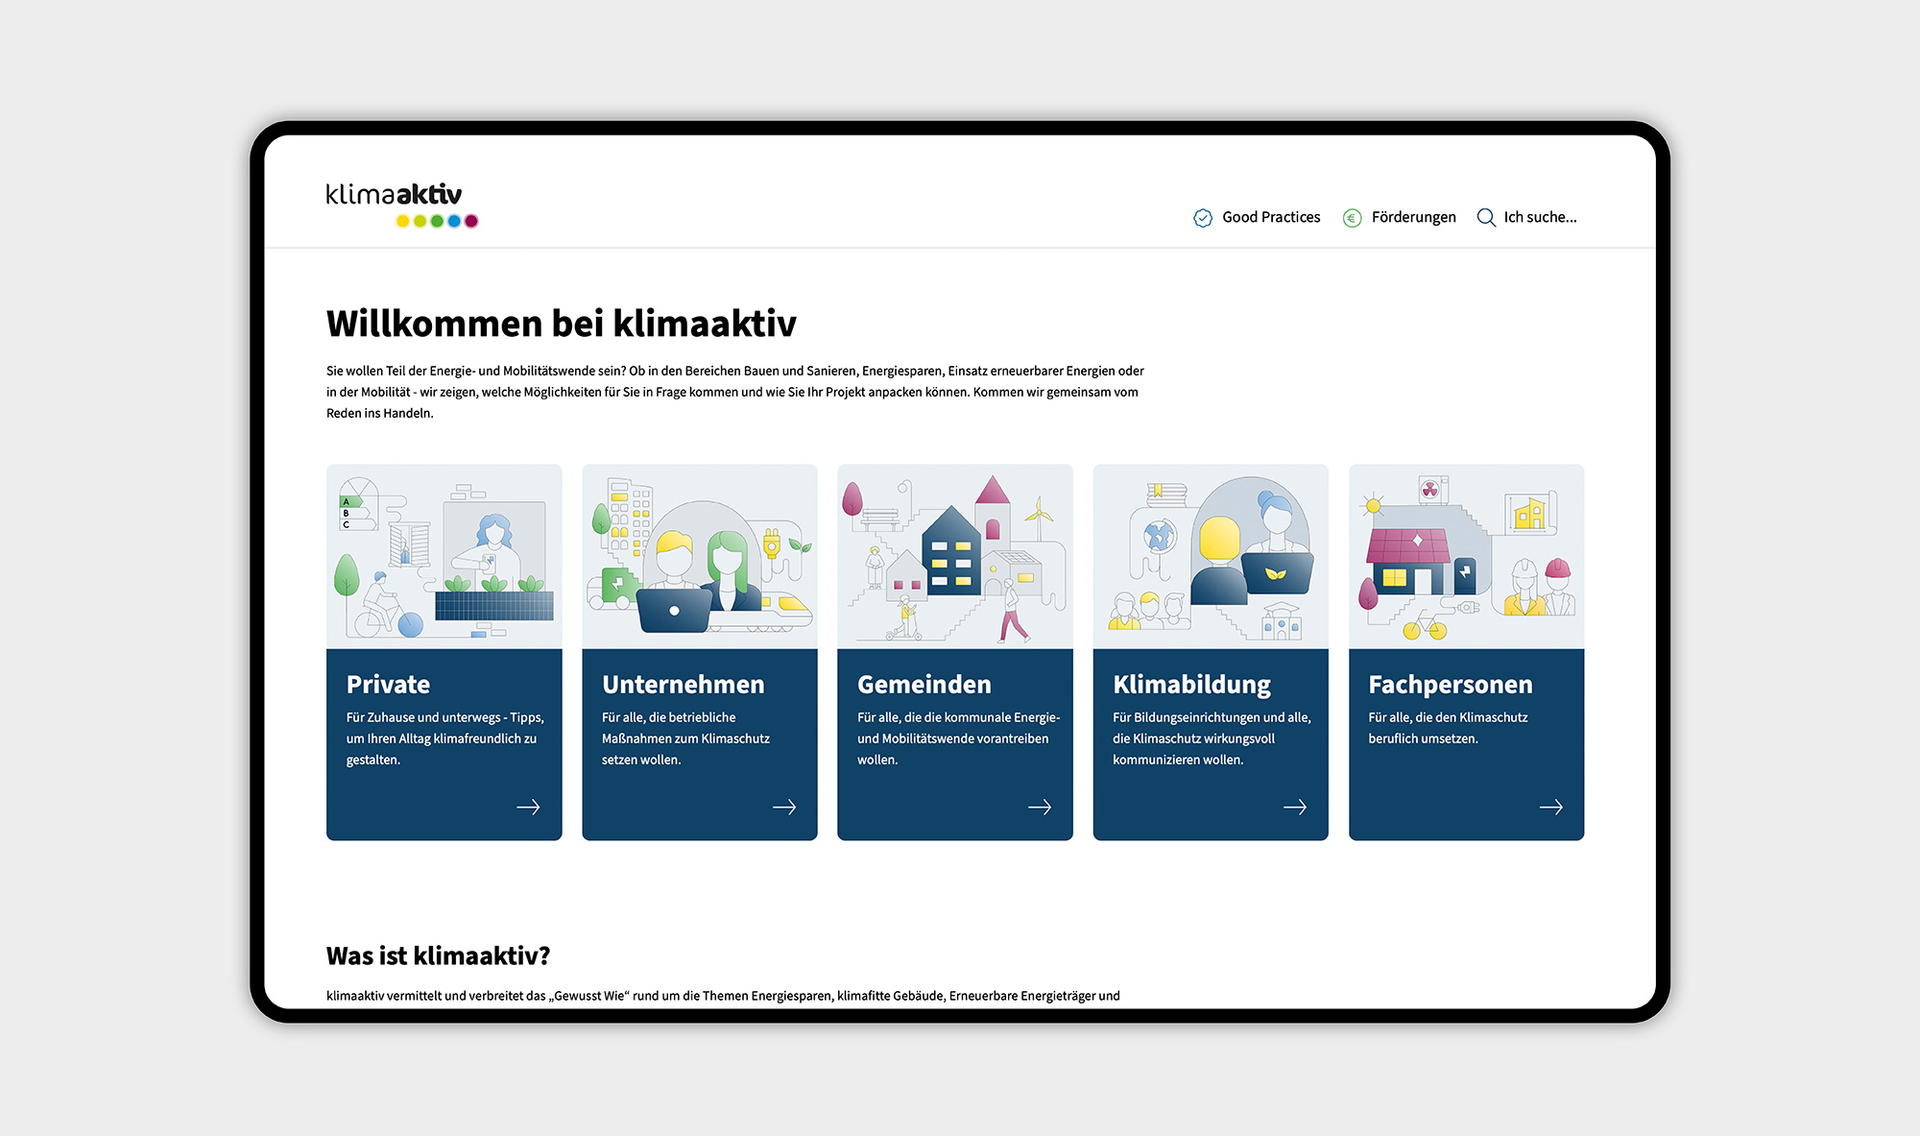
Task: Click the paragraph starting 'klimaaktiv vermittelt und verbreitet'
Action: (x=723, y=996)
